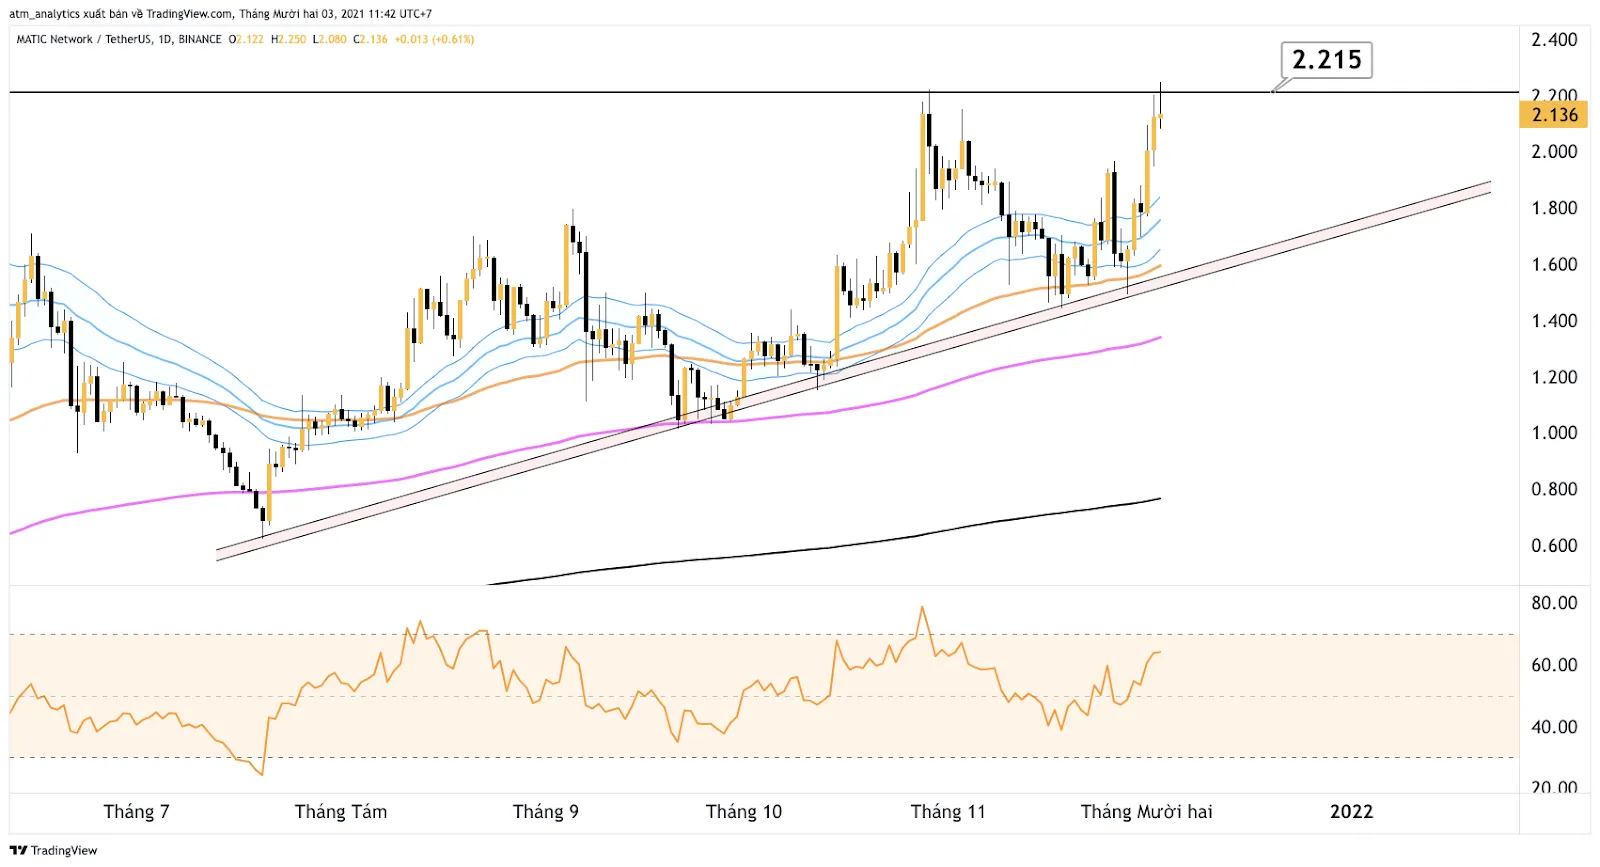The height and width of the screenshot is (867, 1600).
Task: Click the Tháng Tám time axis label
Action: 340,811
